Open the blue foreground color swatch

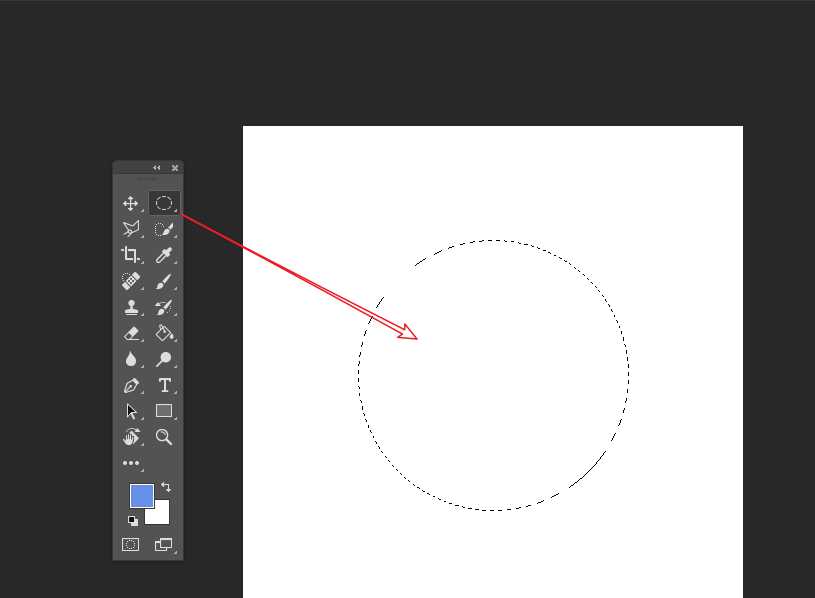pyautogui.click(x=141, y=495)
